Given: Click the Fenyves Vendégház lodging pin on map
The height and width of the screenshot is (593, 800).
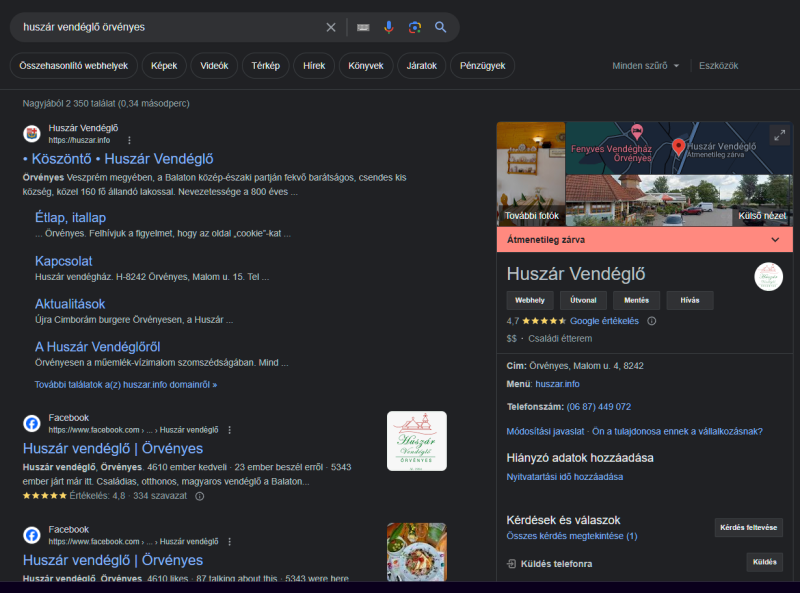Looking at the screenshot, I should point(637,132).
